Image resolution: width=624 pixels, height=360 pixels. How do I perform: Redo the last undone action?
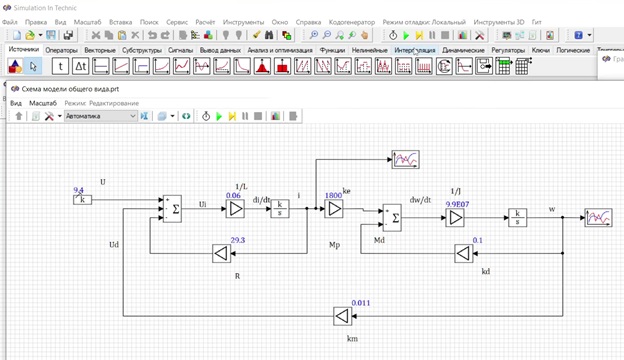tap(165, 35)
